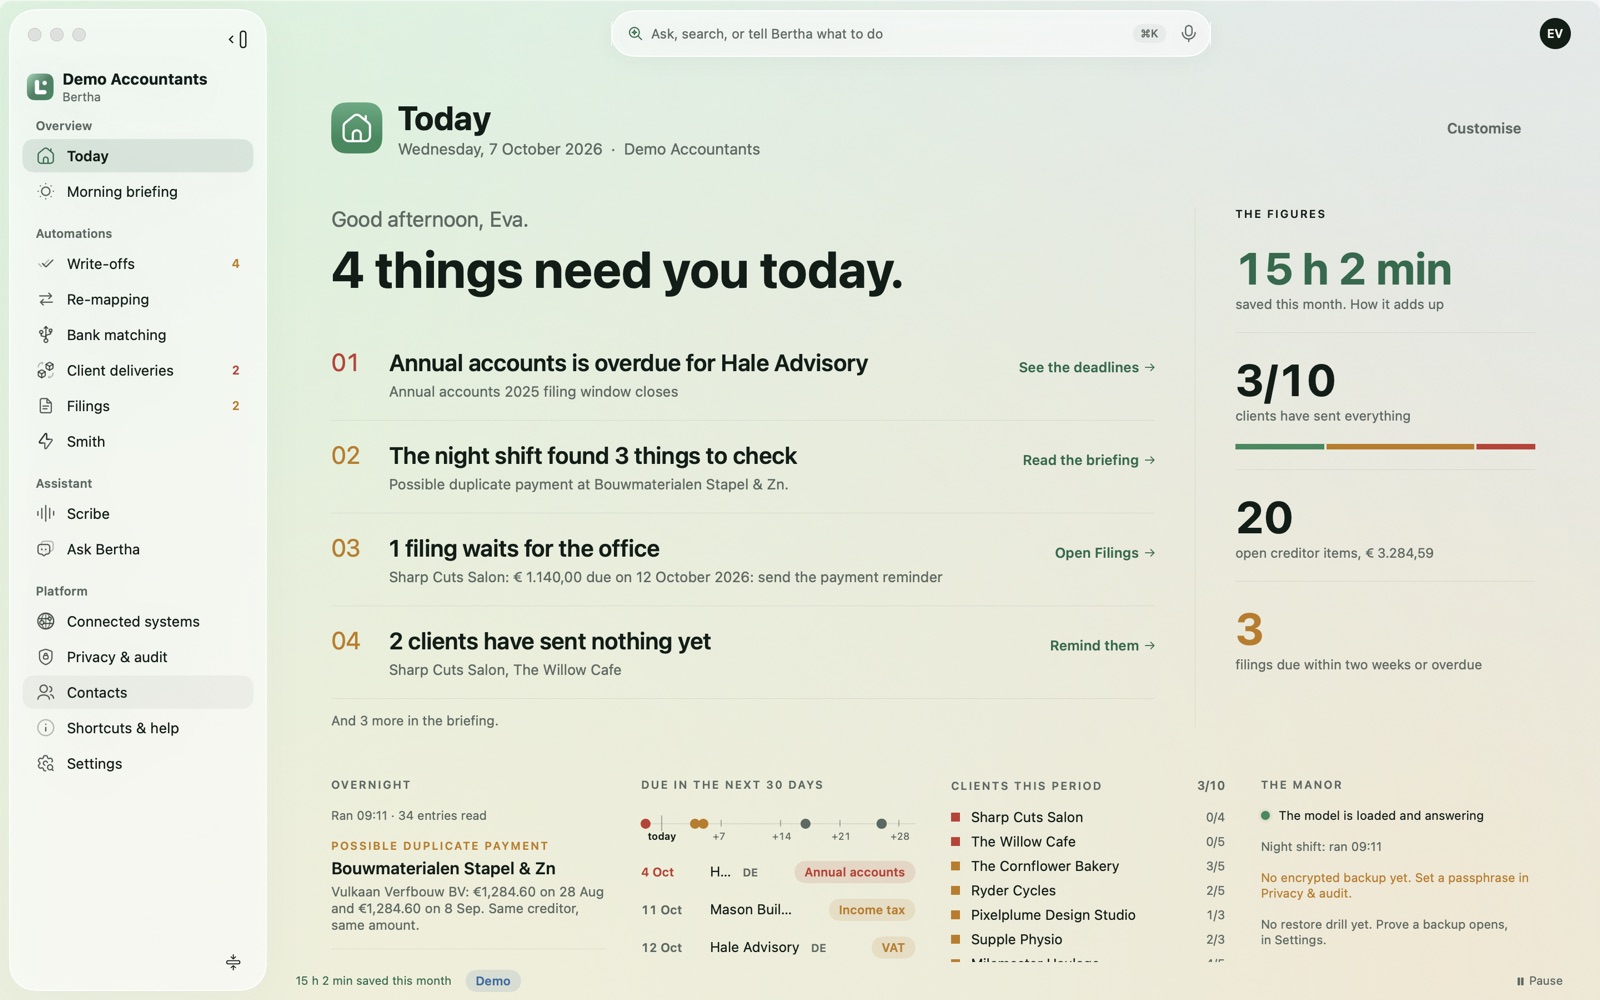Open Contacts in the sidebar
The height and width of the screenshot is (1000, 1600).
tap(138, 692)
